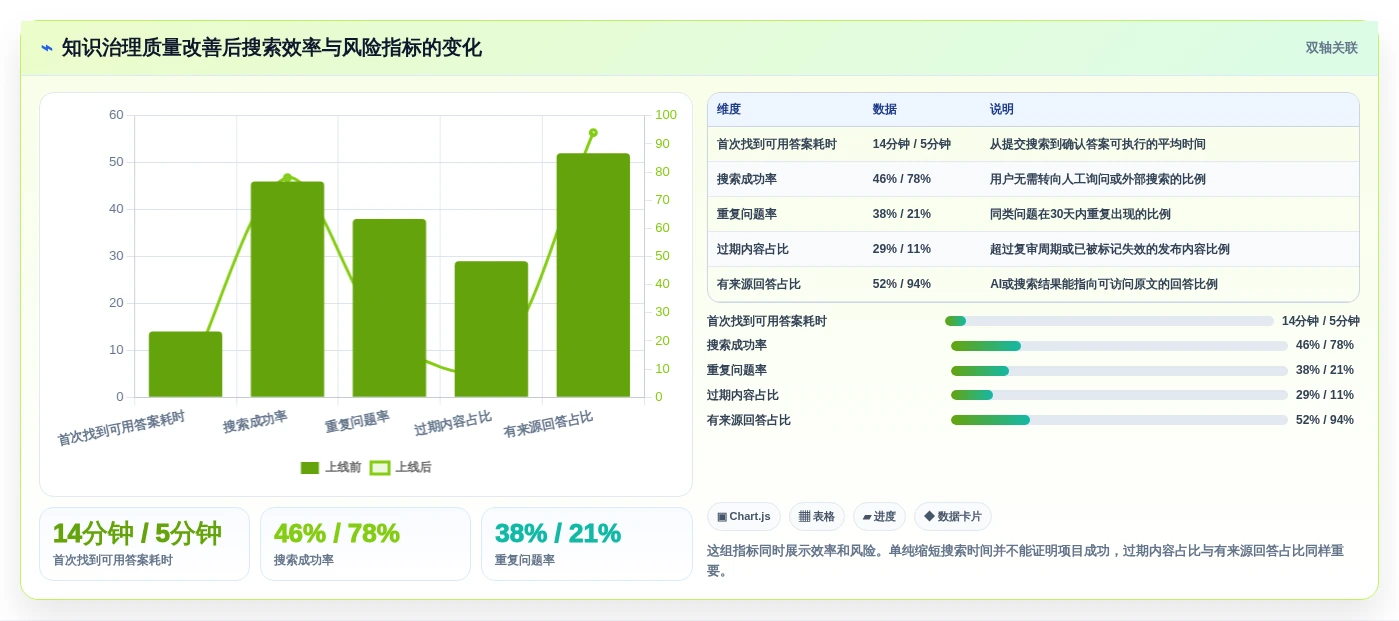
Task: Click the line point above 有来源回答占比 bar
Action: click(x=593, y=132)
